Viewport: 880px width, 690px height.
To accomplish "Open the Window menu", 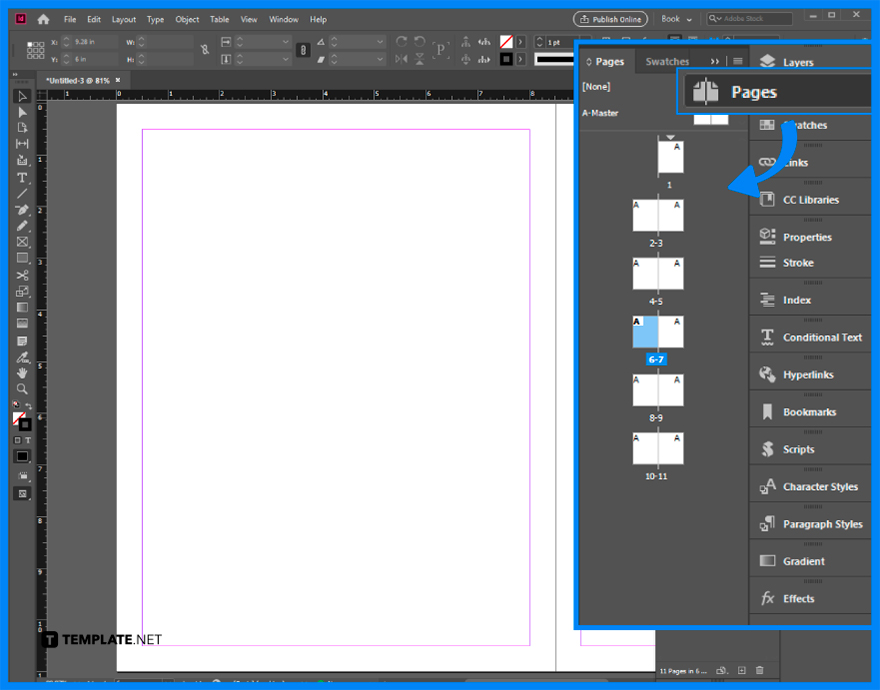I will pyautogui.click(x=283, y=18).
